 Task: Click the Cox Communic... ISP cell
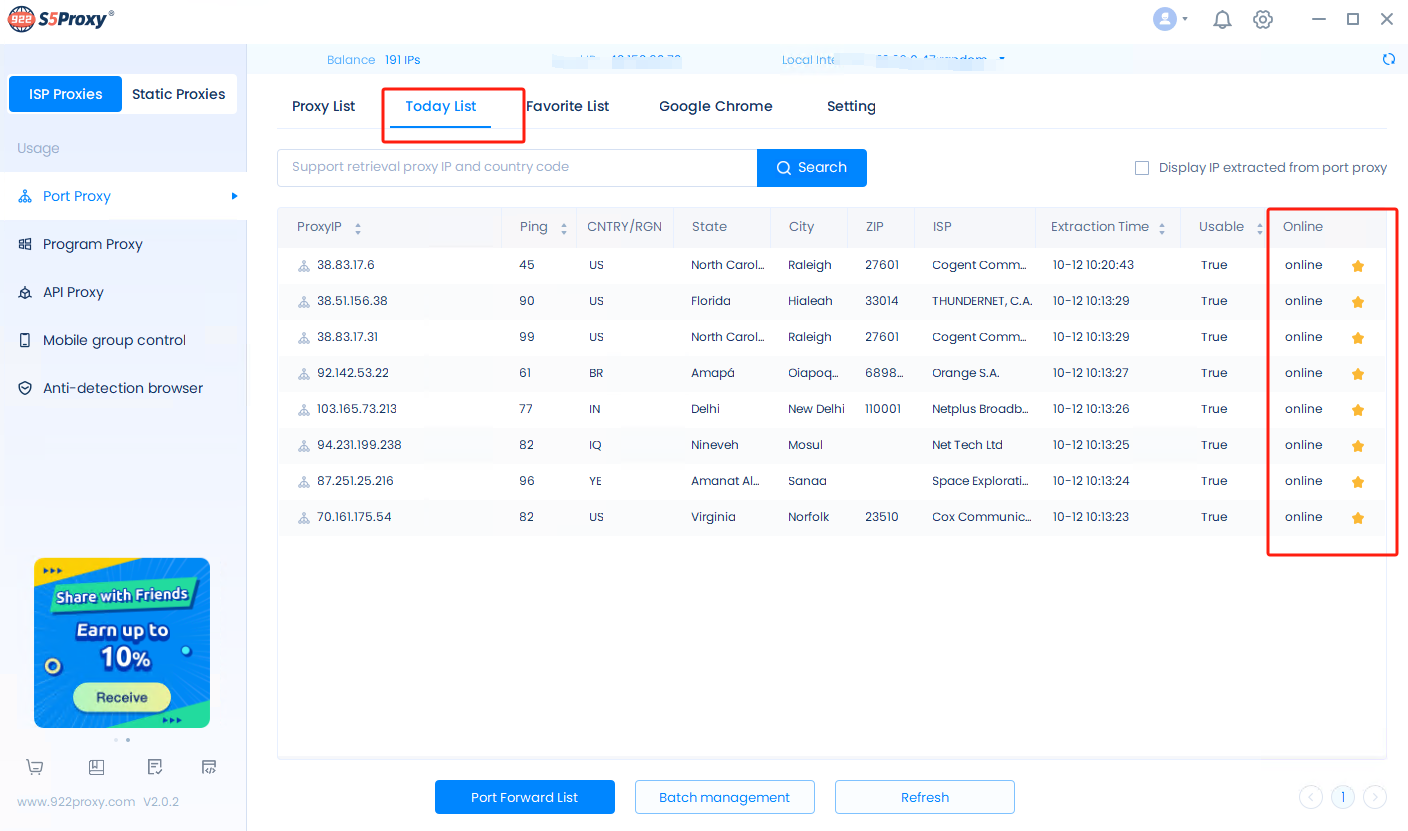[981, 517]
